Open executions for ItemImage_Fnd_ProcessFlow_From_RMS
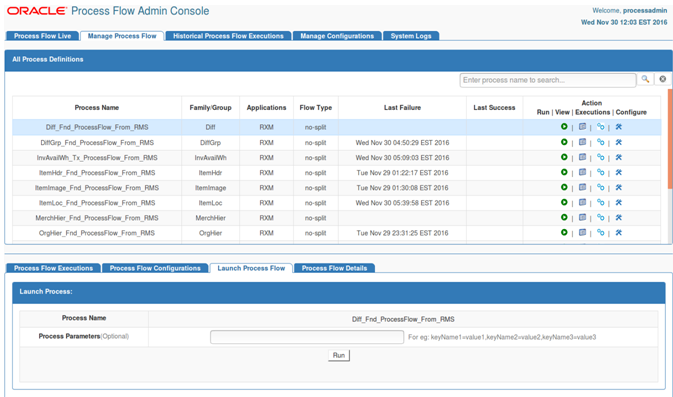The width and height of the screenshot is (673, 397). pyautogui.click(x=600, y=187)
